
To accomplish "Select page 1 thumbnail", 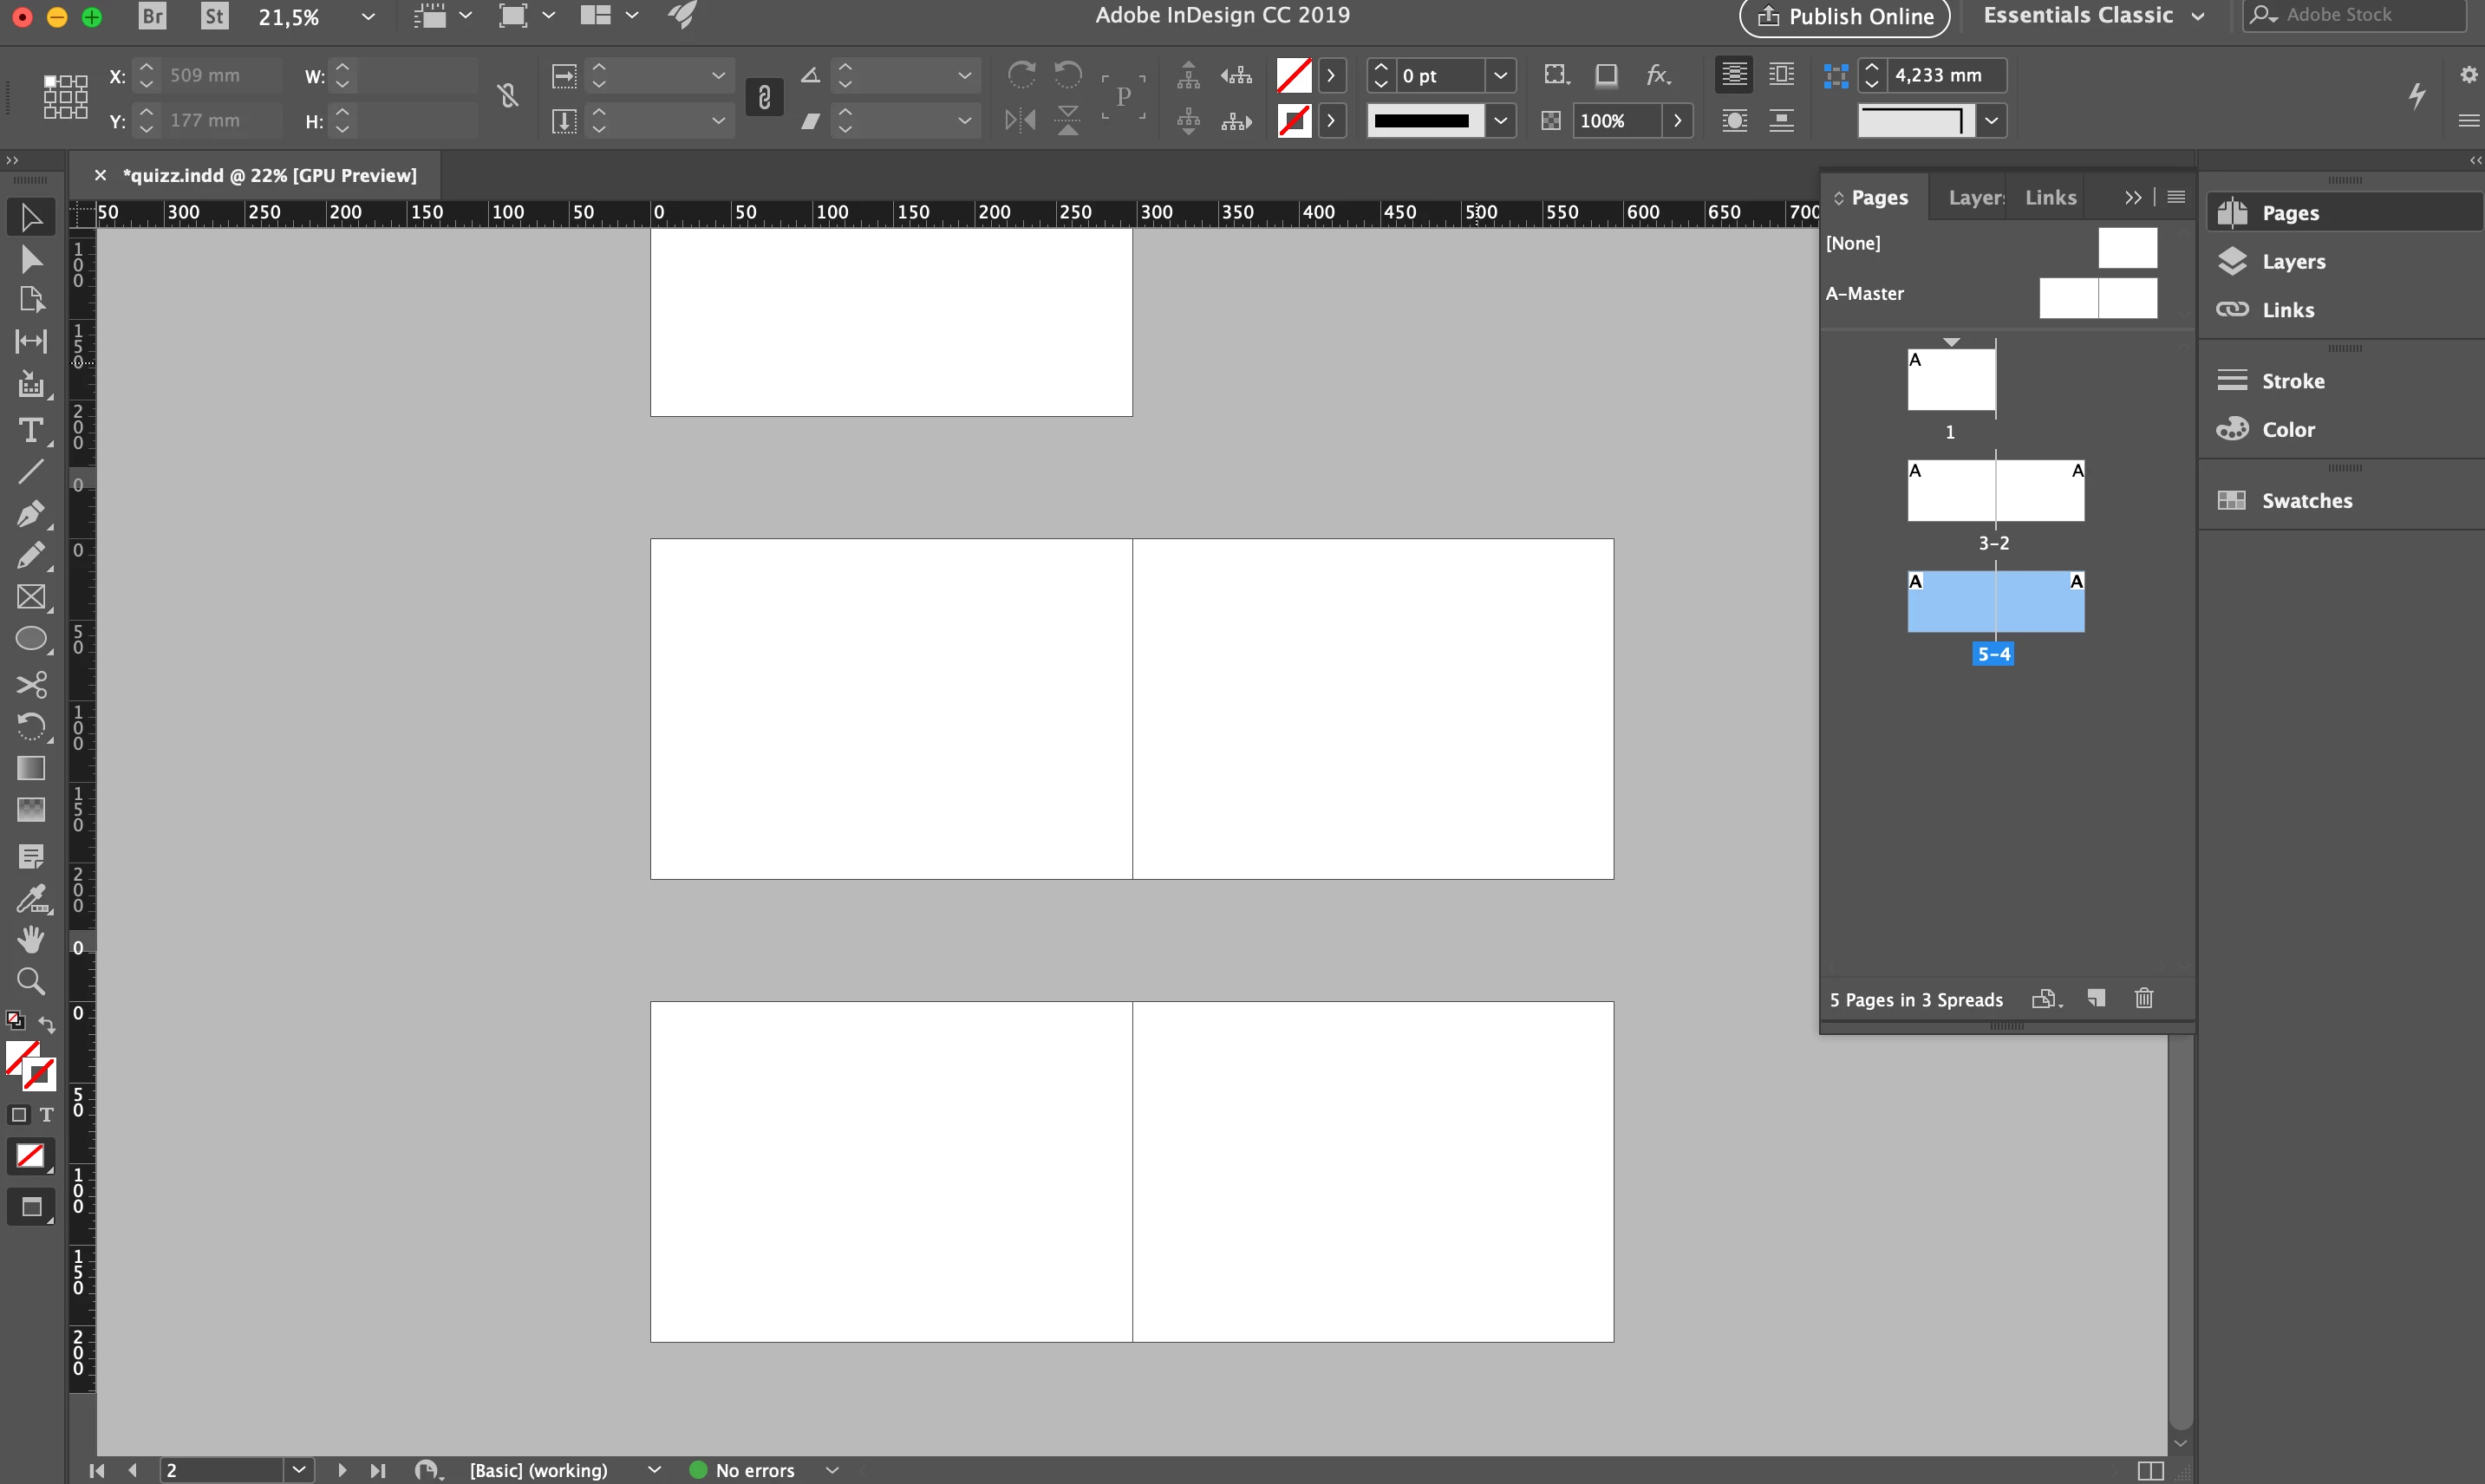I will point(1950,381).
